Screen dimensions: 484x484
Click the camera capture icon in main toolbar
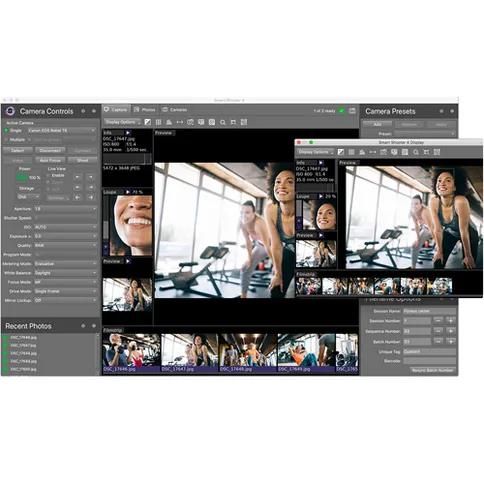(x=190, y=122)
